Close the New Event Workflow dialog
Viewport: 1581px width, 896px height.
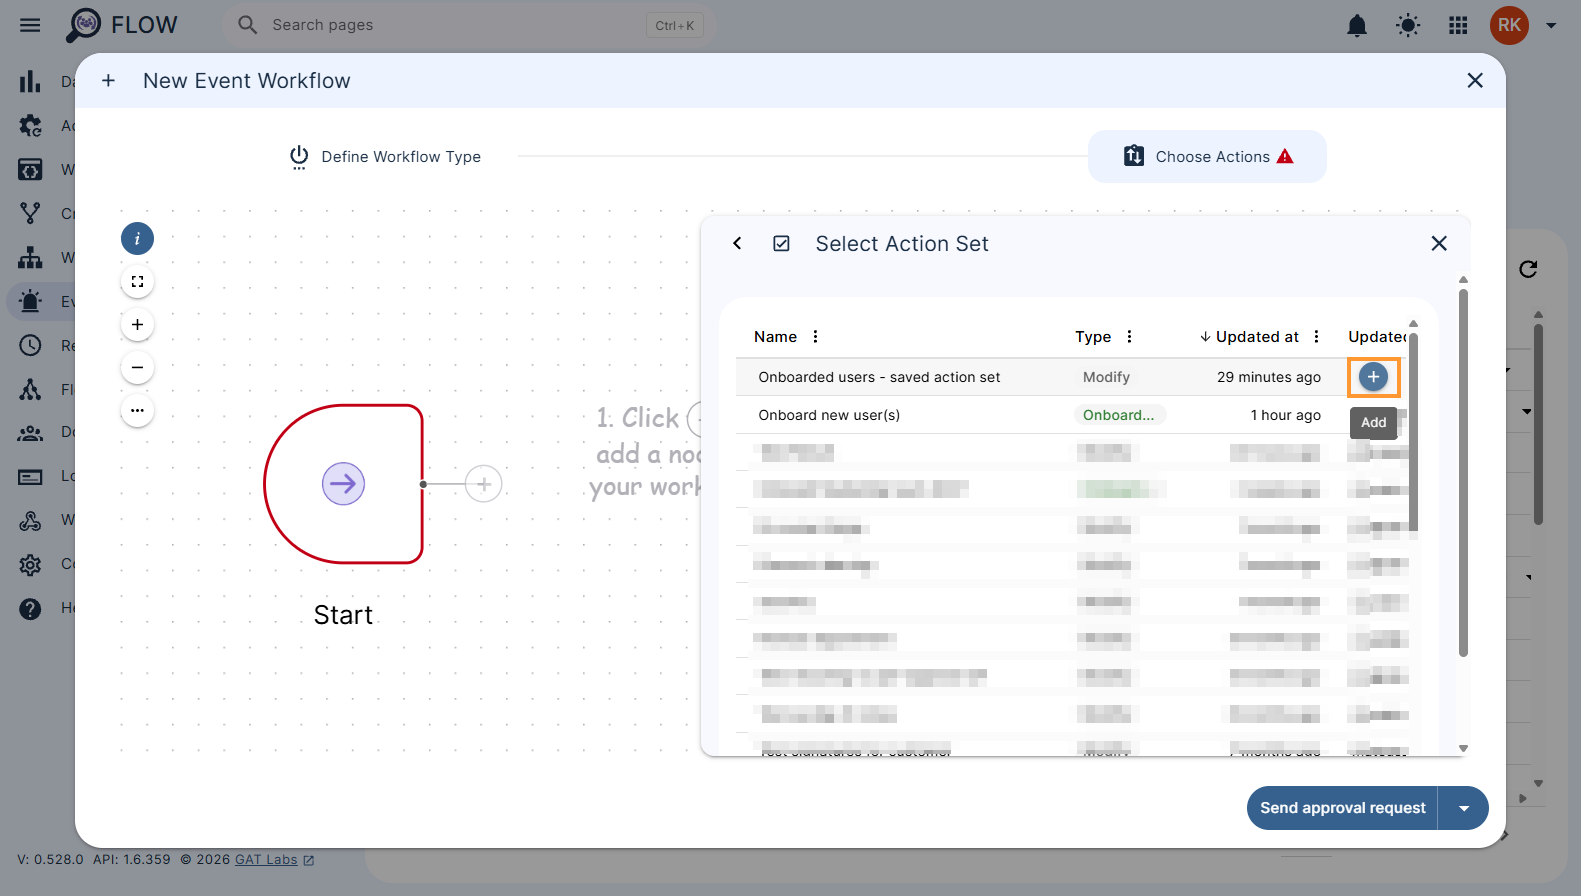pyautogui.click(x=1475, y=80)
